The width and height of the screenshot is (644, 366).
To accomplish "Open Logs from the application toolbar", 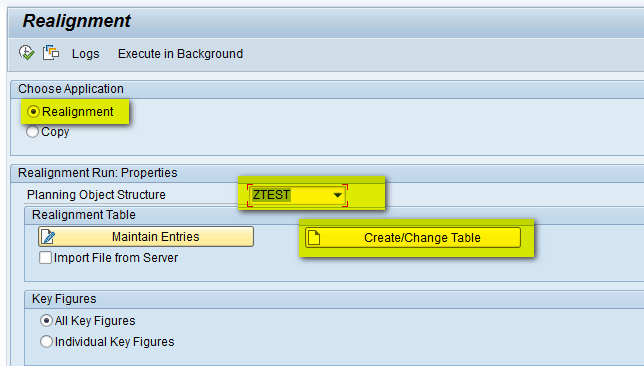I will [85, 54].
